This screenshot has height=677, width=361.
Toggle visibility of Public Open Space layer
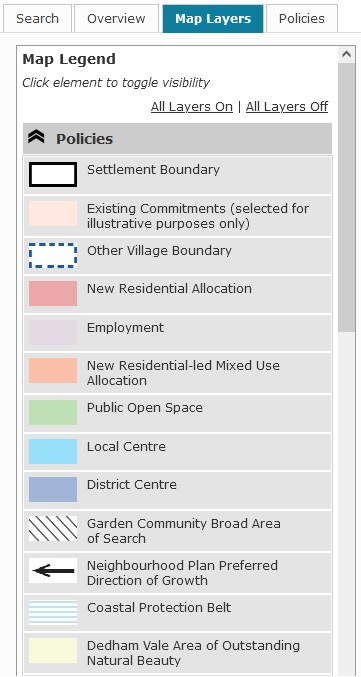[178, 413]
